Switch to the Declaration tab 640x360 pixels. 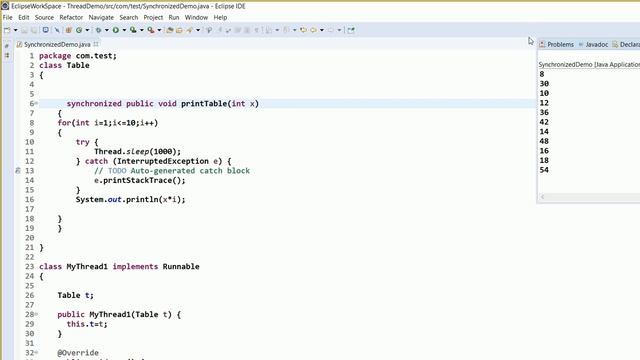pos(626,44)
